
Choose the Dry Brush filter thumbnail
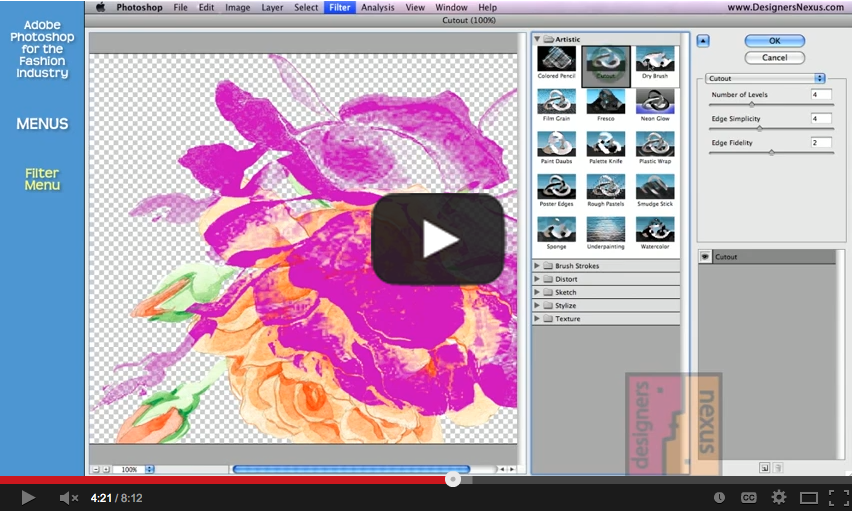pos(655,59)
